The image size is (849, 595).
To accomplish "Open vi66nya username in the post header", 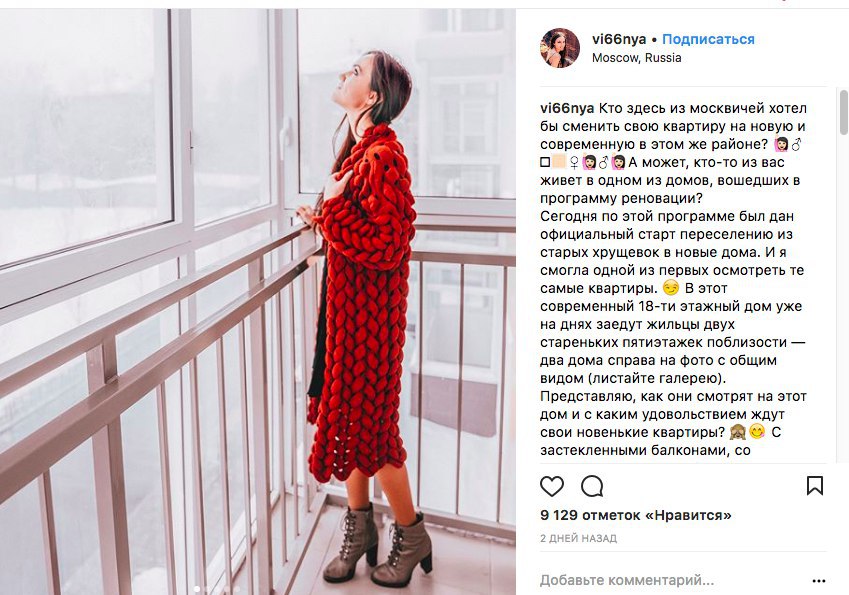I will 619,39.
